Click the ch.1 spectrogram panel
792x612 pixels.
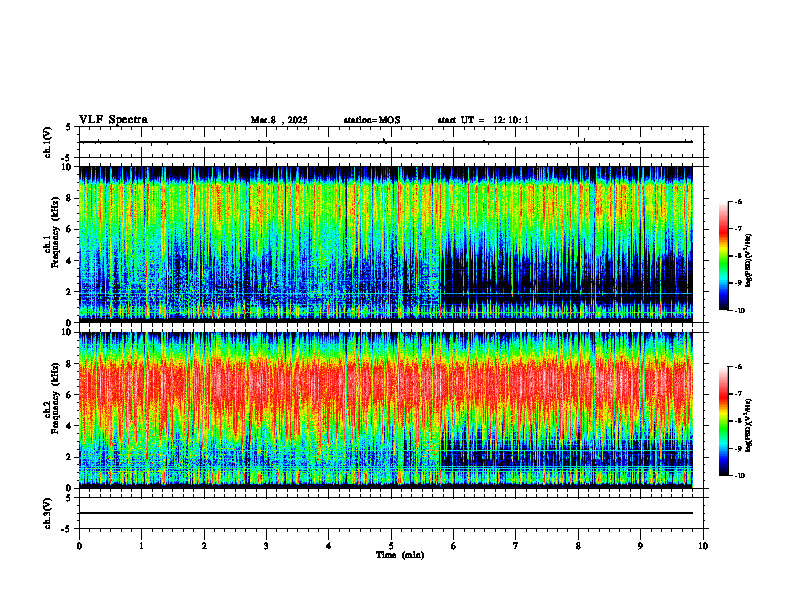click(386, 244)
